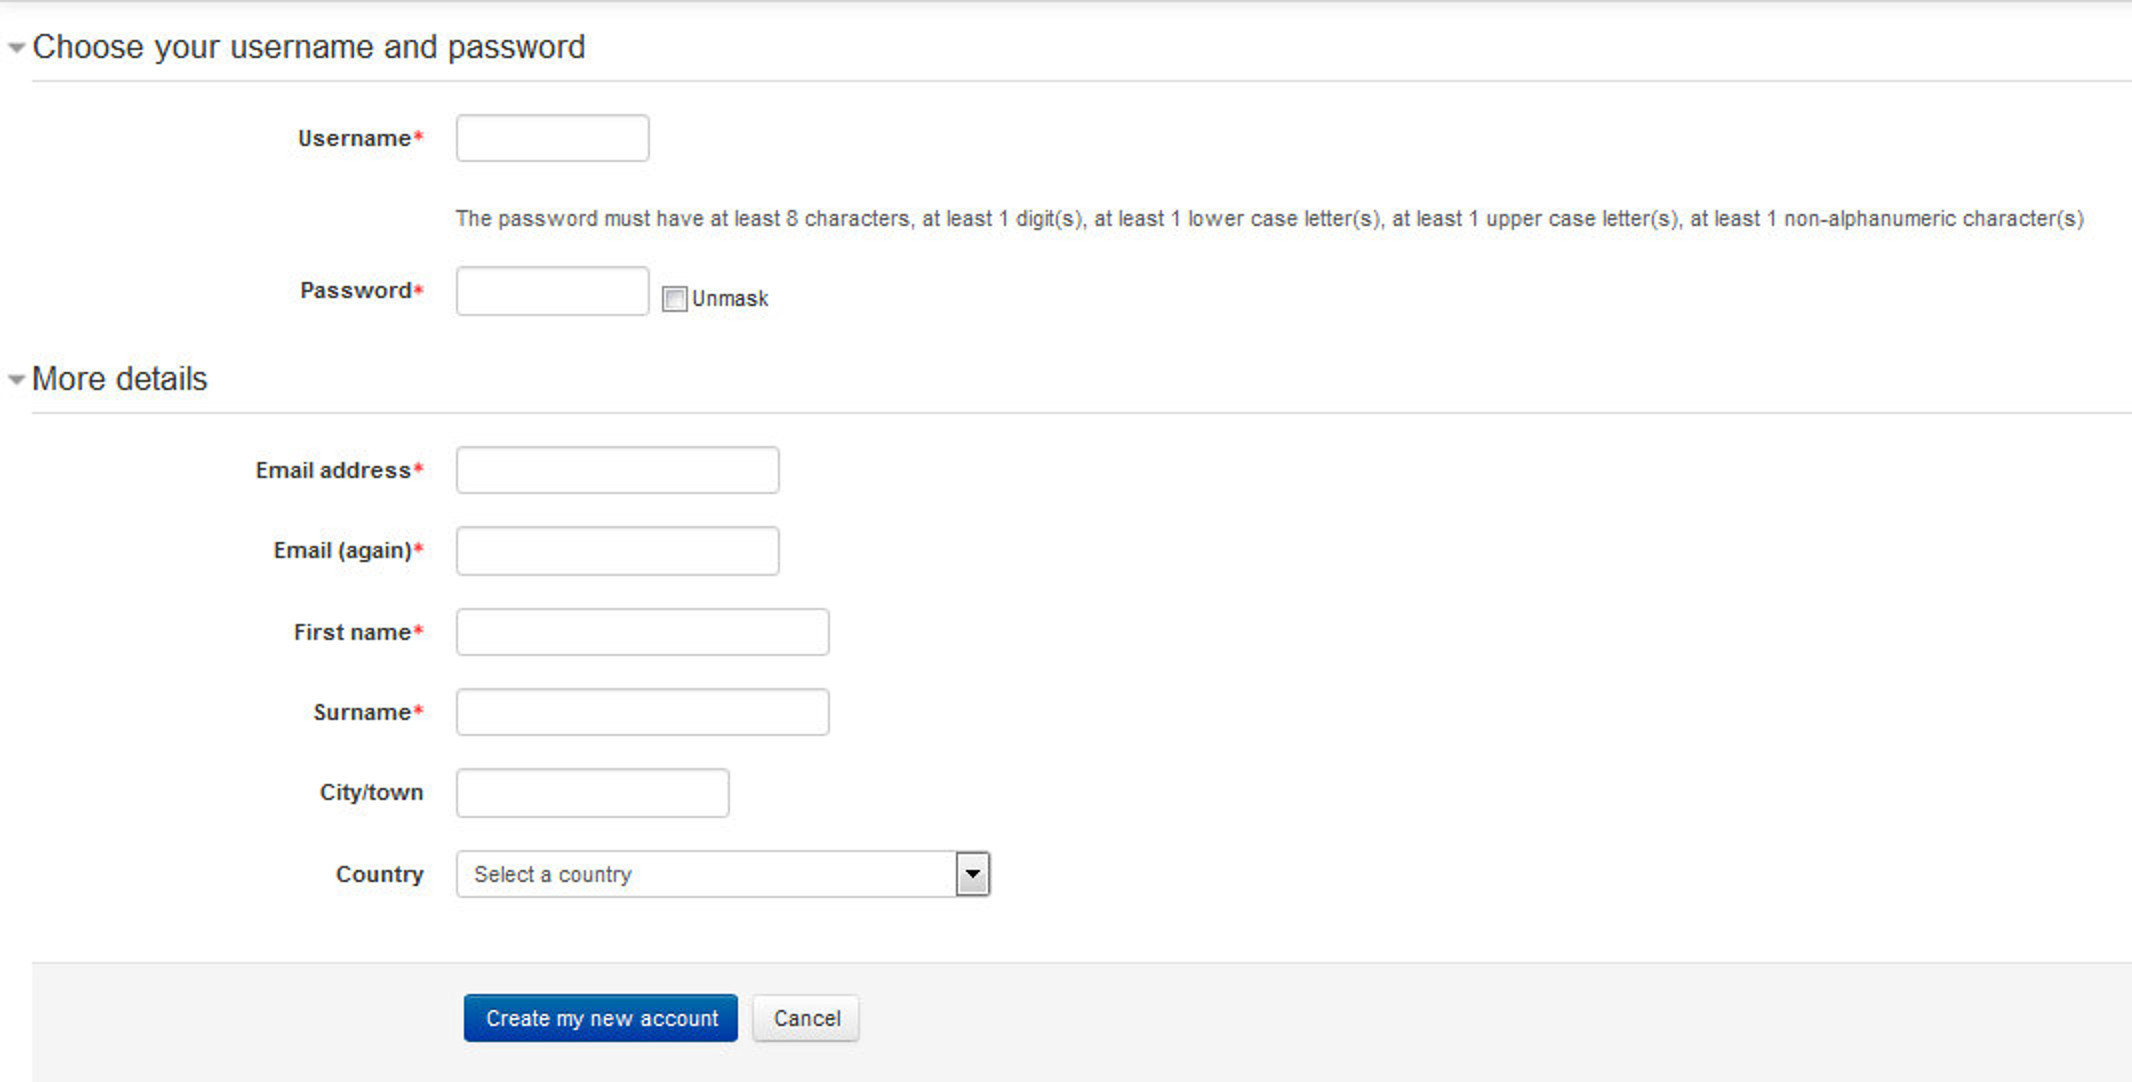Enable the Unmask toggle for password

coord(675,298)
